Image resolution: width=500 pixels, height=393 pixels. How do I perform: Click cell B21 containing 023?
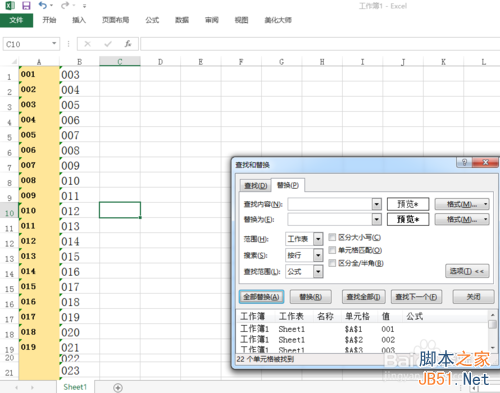coord(79,371)
